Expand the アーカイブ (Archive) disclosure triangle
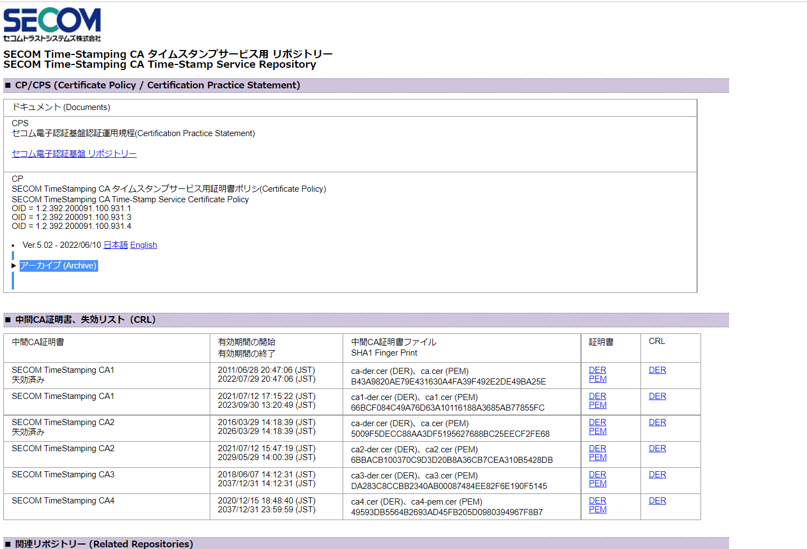The width and height of the screenshot is (807, 549). (14, 265)
